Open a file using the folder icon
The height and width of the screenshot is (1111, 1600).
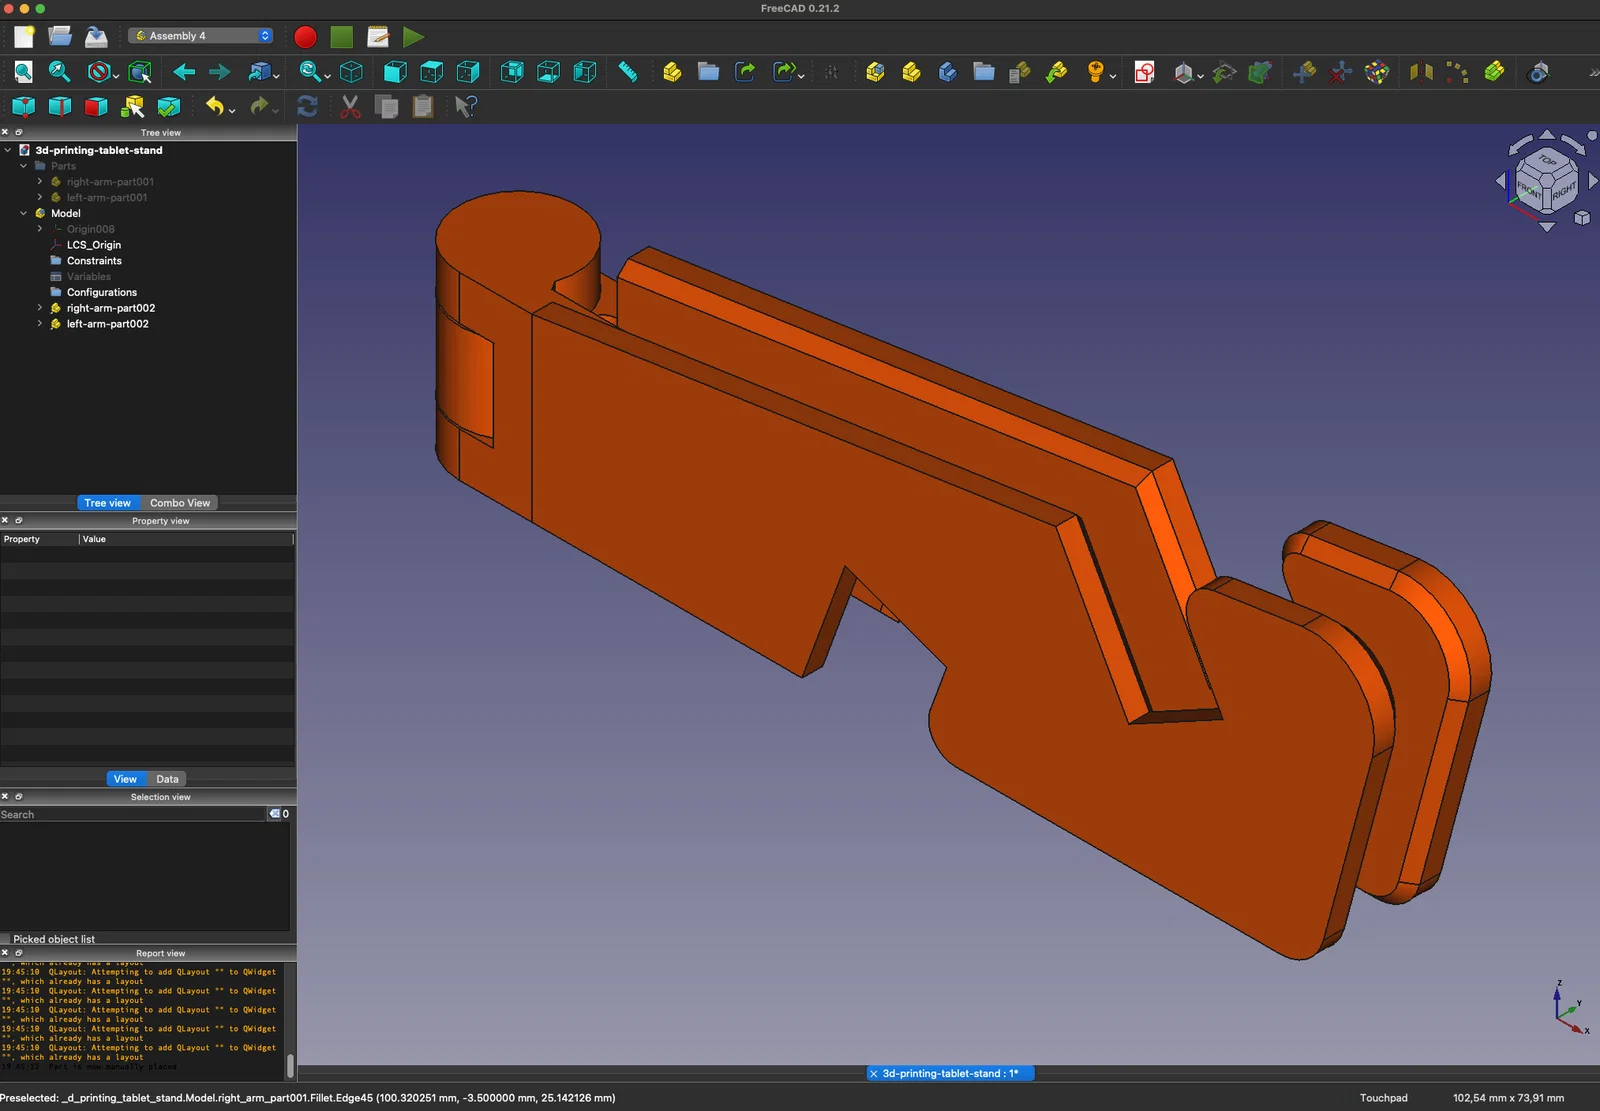[60, 37]
